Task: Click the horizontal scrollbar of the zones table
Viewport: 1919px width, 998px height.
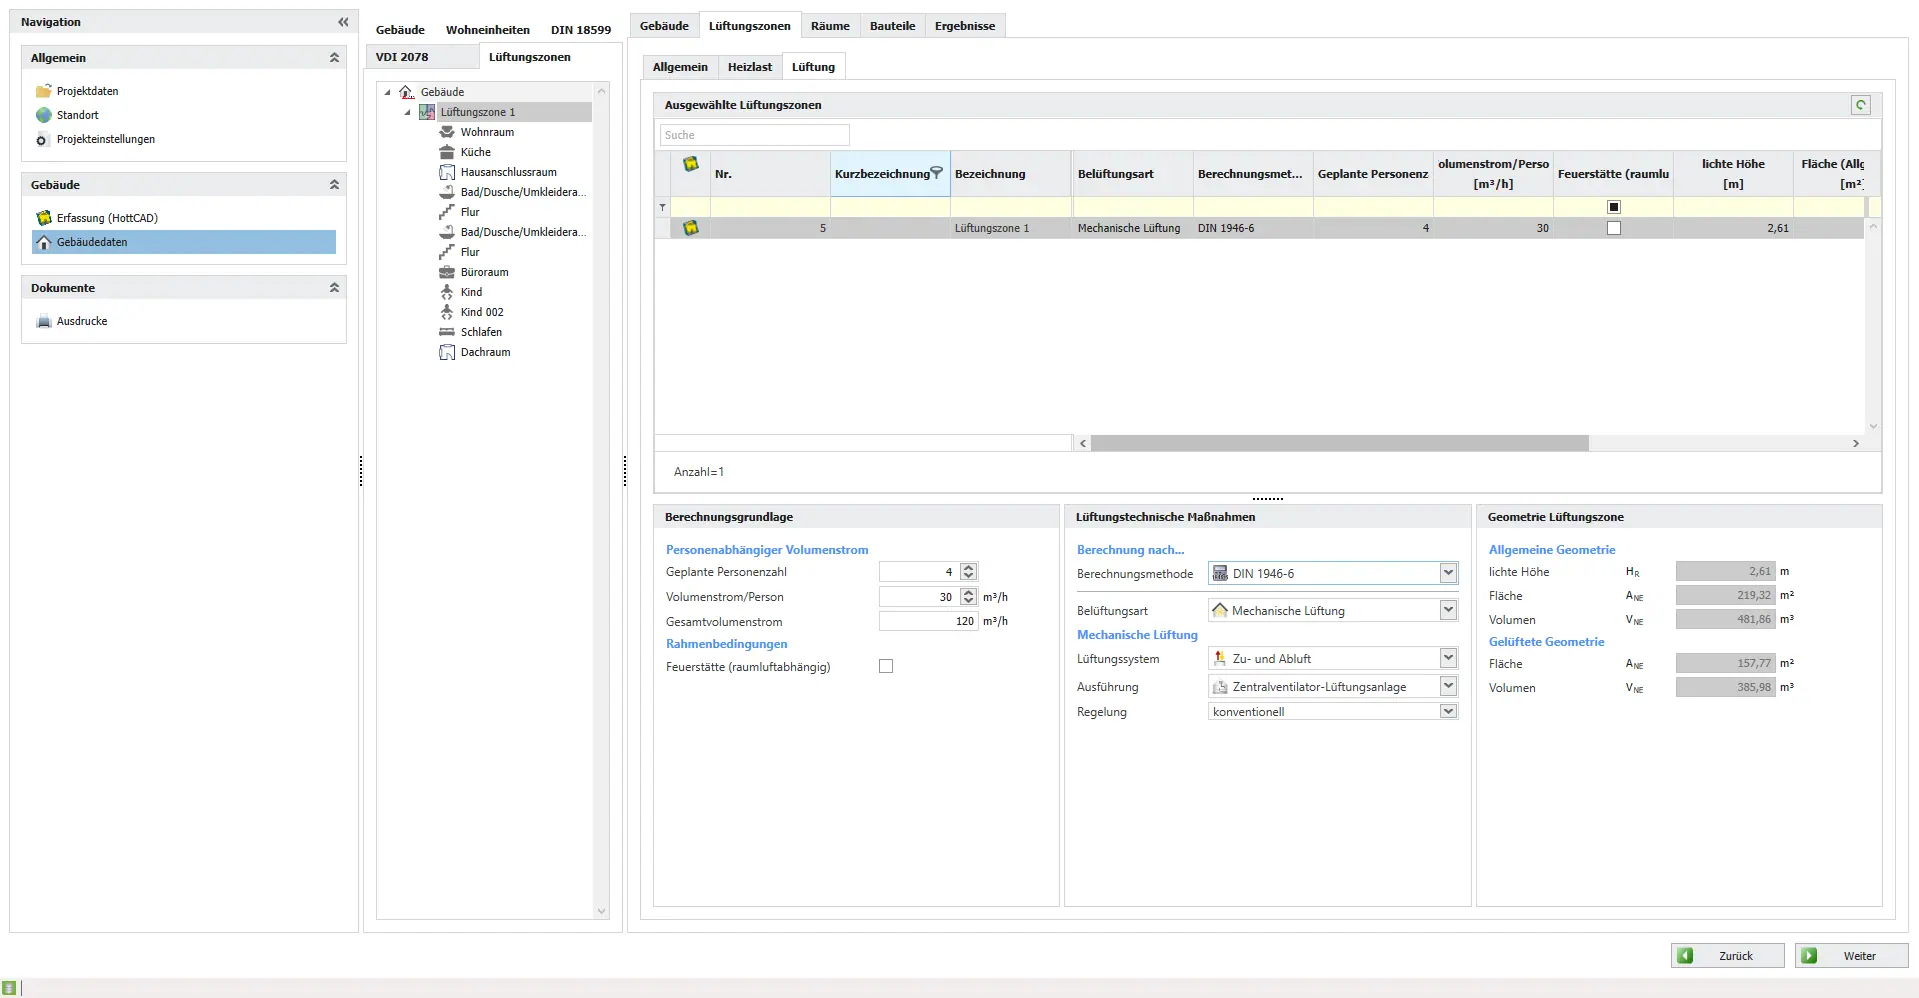Action: (x=1339, y=443)
